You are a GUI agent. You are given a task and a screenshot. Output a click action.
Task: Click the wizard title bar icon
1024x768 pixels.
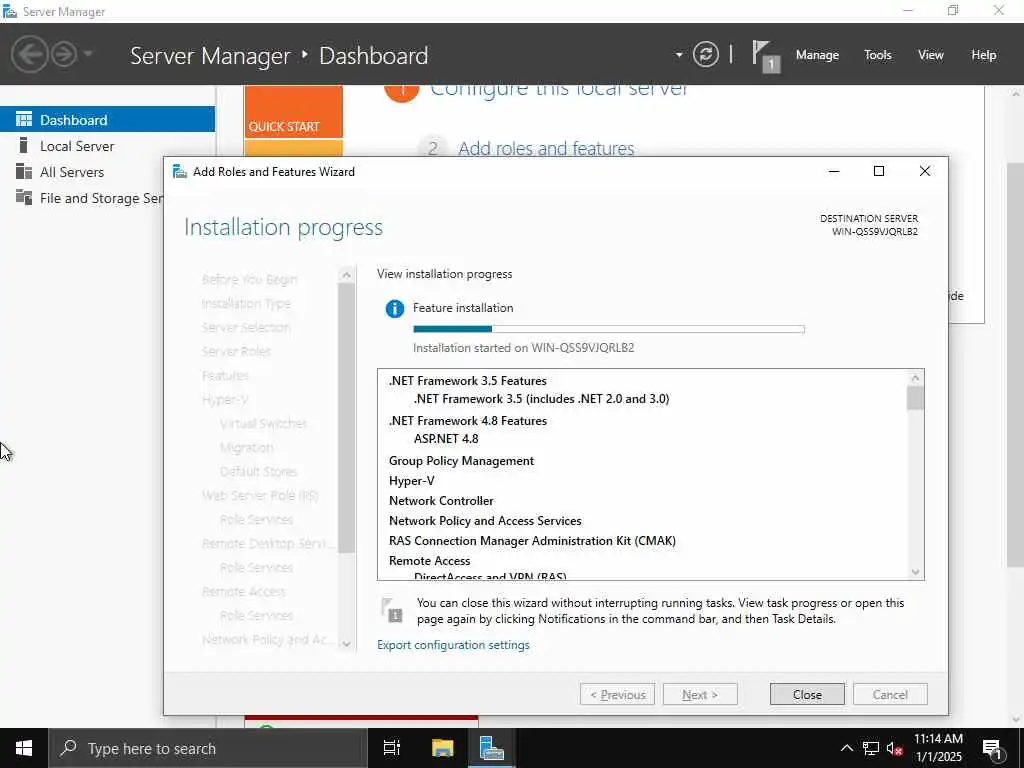pyautogui.click(x=179, y=172)
